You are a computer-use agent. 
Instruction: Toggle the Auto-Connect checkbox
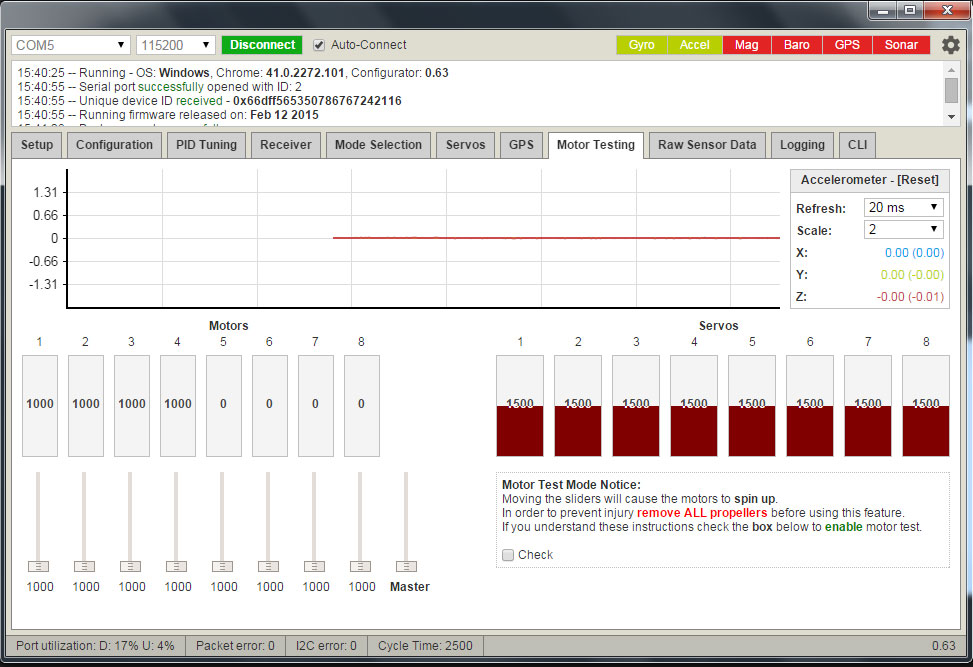[319, 45]
